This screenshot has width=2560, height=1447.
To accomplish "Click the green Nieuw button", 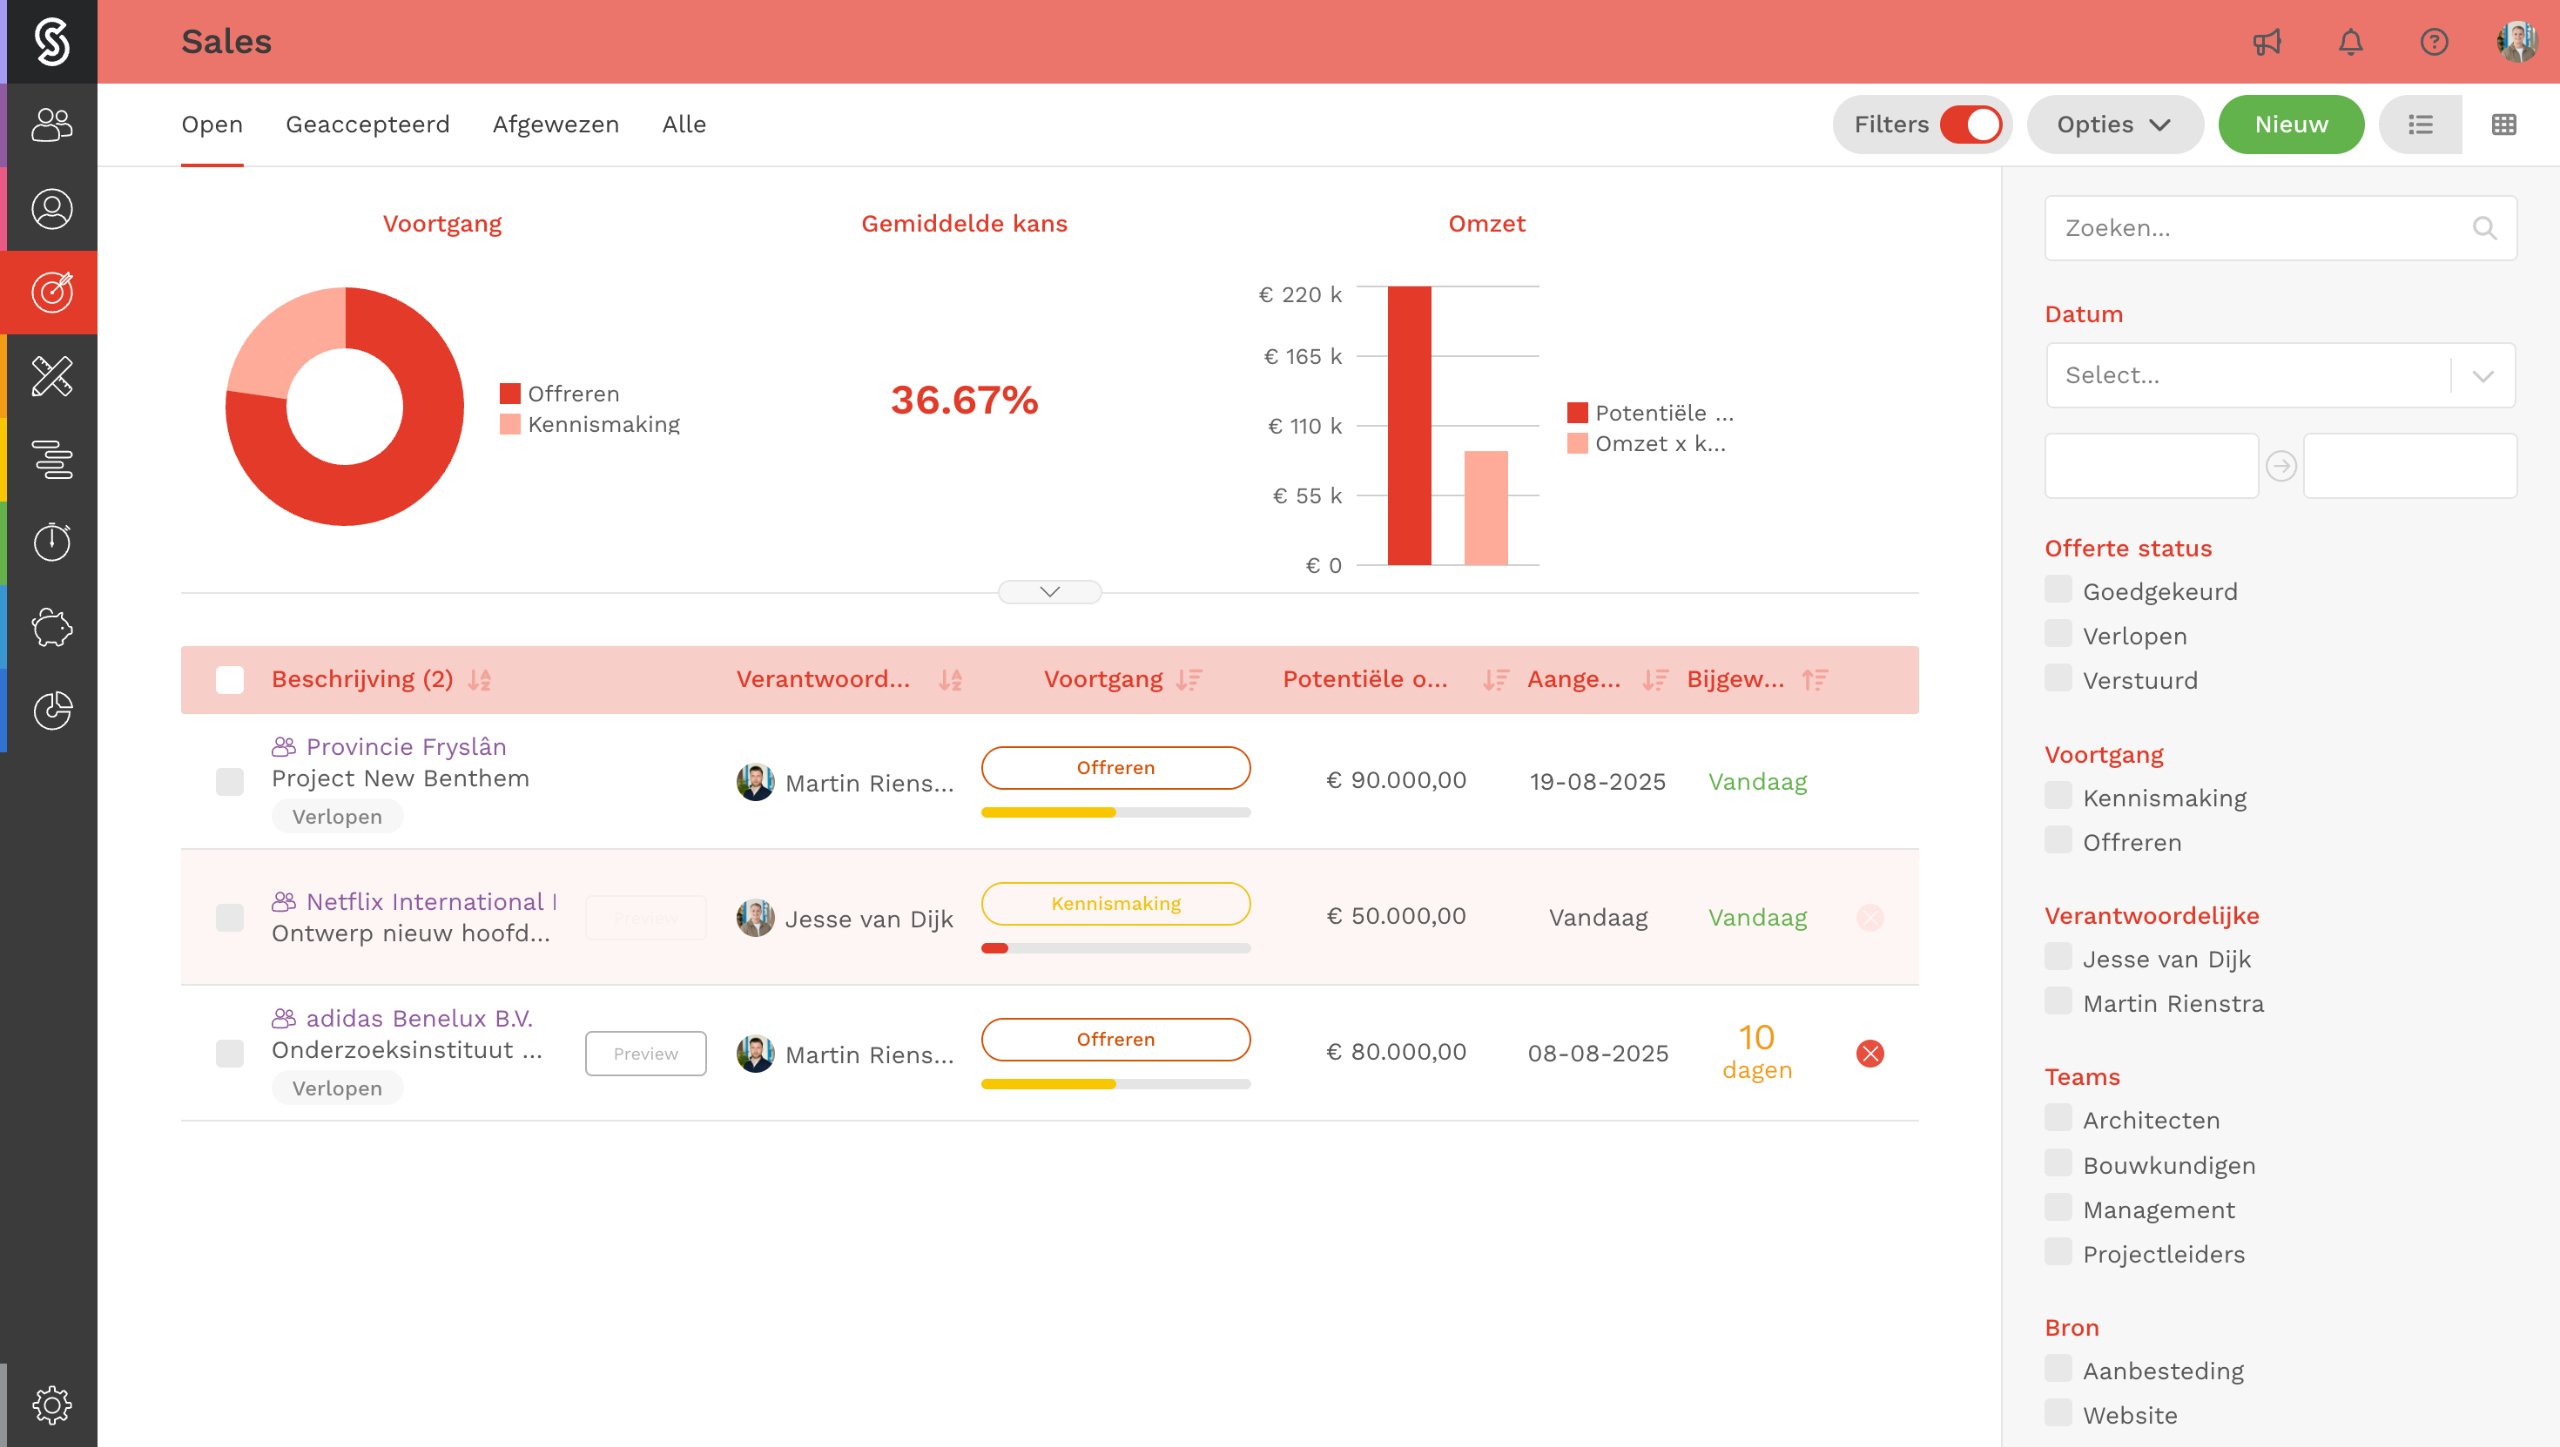I will (2290, 125).
